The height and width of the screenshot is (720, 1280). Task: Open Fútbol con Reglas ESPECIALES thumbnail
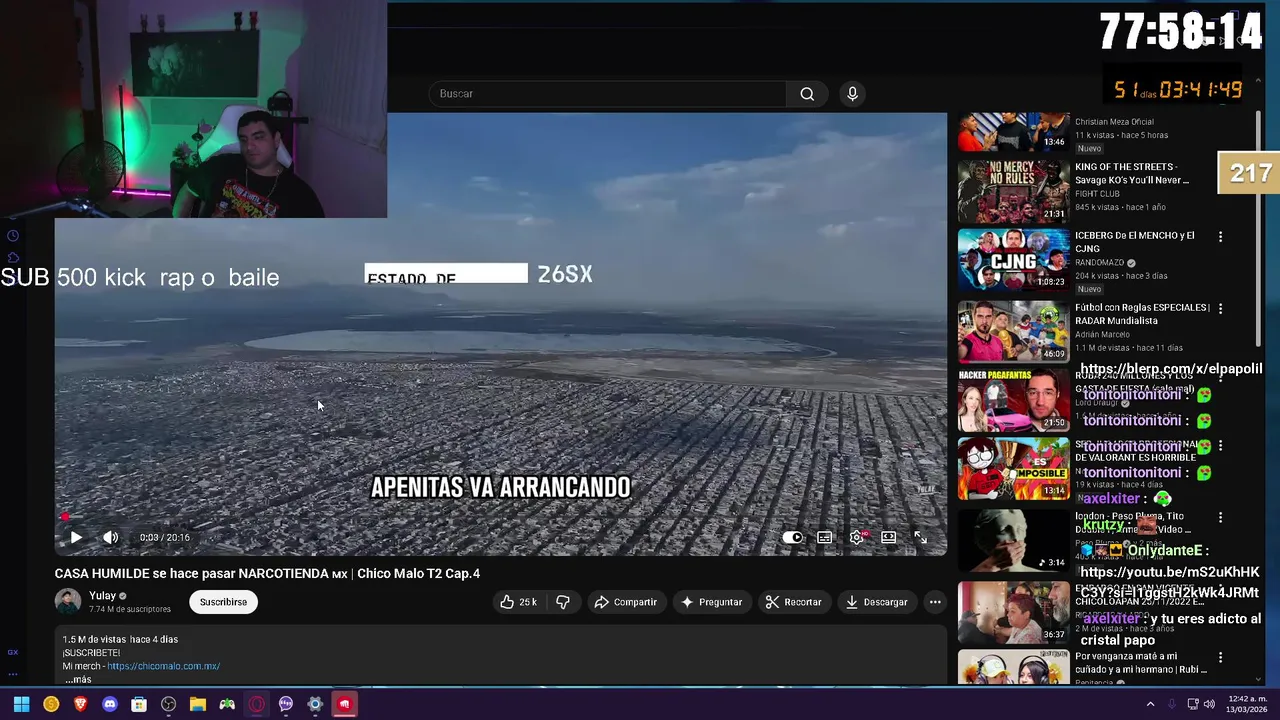[1013, 332]
